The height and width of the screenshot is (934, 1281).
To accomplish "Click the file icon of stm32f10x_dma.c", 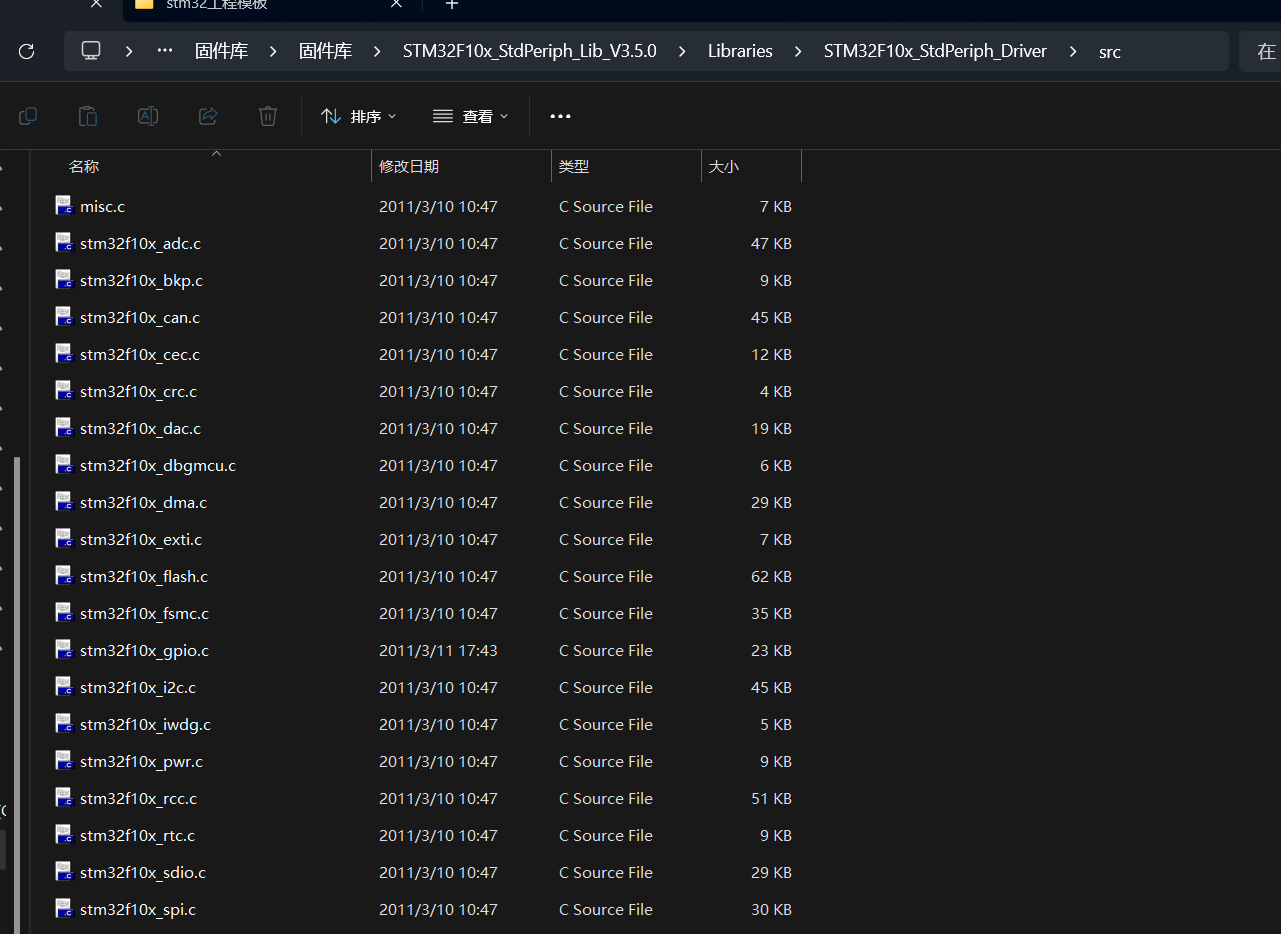I will coord(64,502).
